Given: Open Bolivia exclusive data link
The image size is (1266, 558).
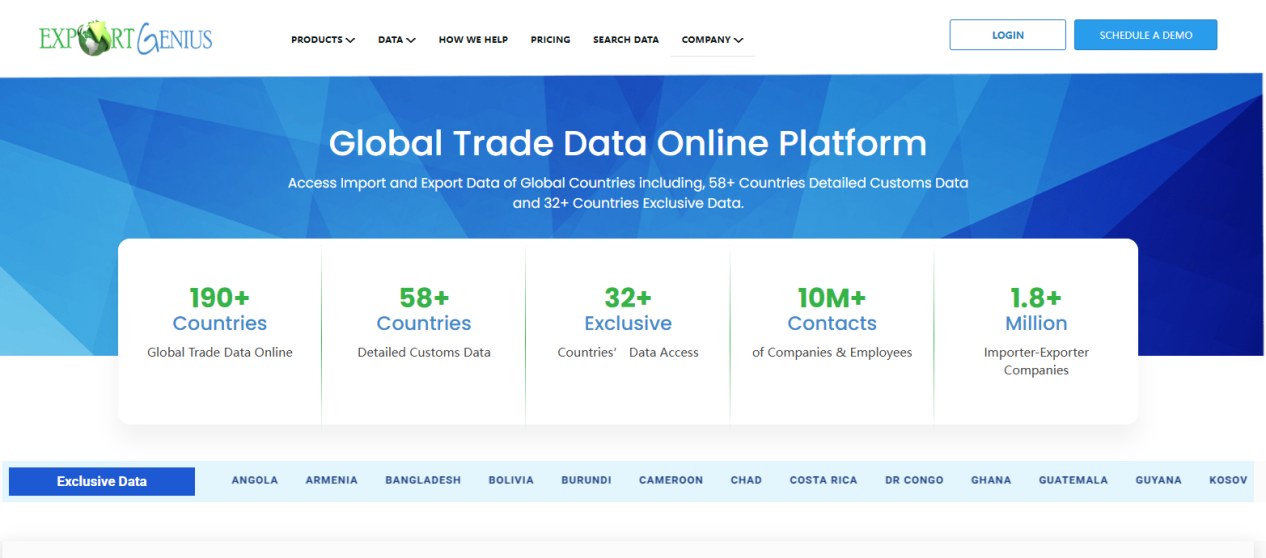Looking at the screenshot, I should point(511,480).
